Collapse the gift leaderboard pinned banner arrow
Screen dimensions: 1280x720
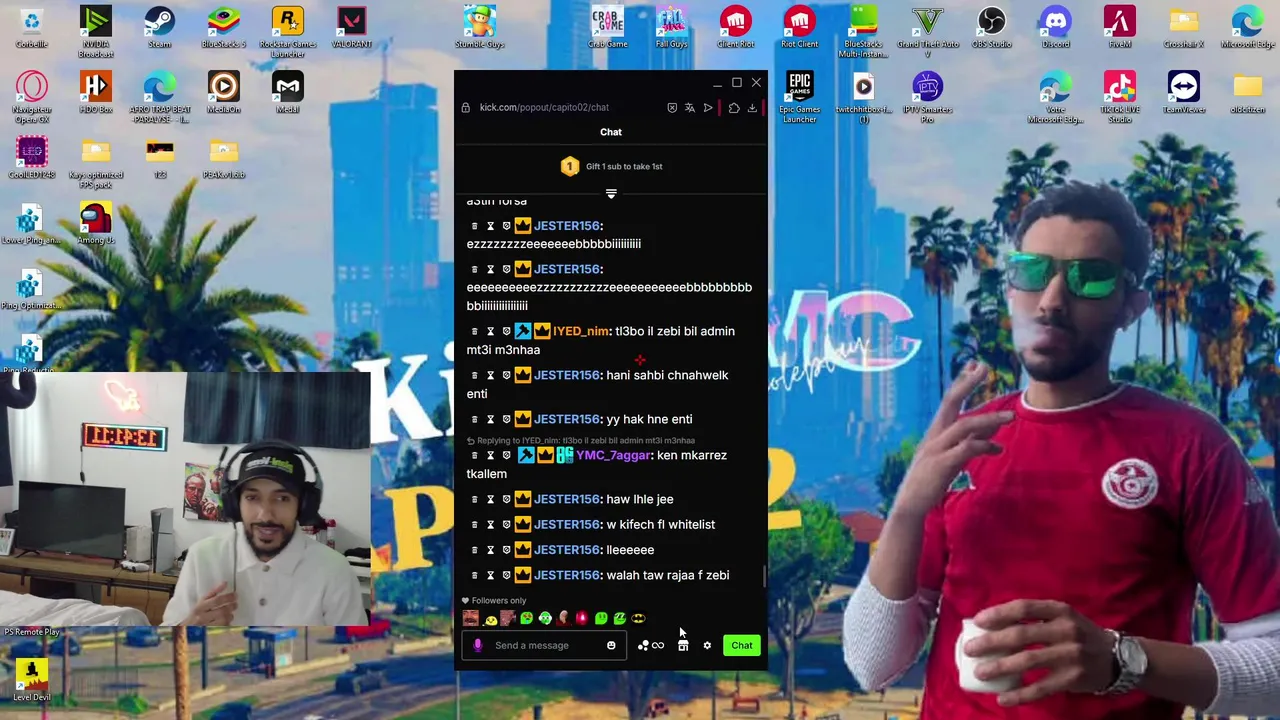coord(611,194)
